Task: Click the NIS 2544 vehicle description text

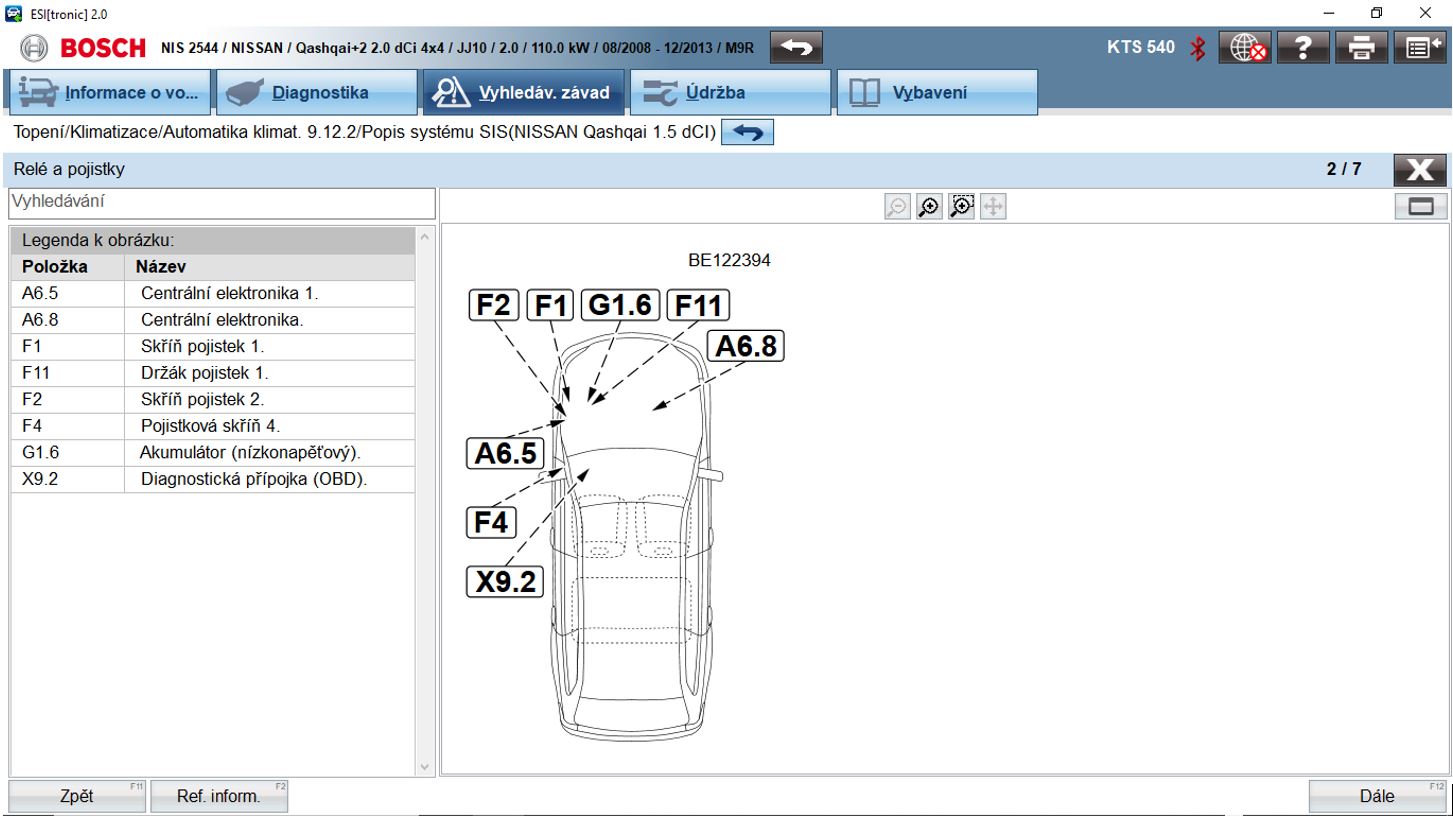Action: (x=457, y=48)
